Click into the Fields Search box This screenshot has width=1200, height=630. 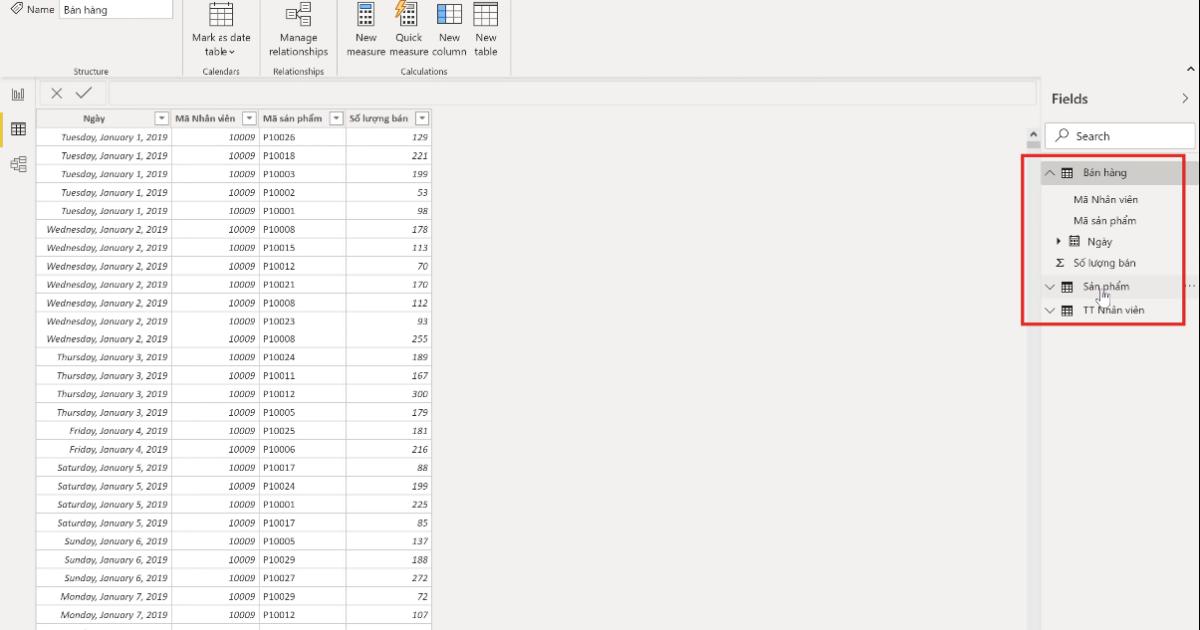pyautogui.click(x=1120, y=136)
